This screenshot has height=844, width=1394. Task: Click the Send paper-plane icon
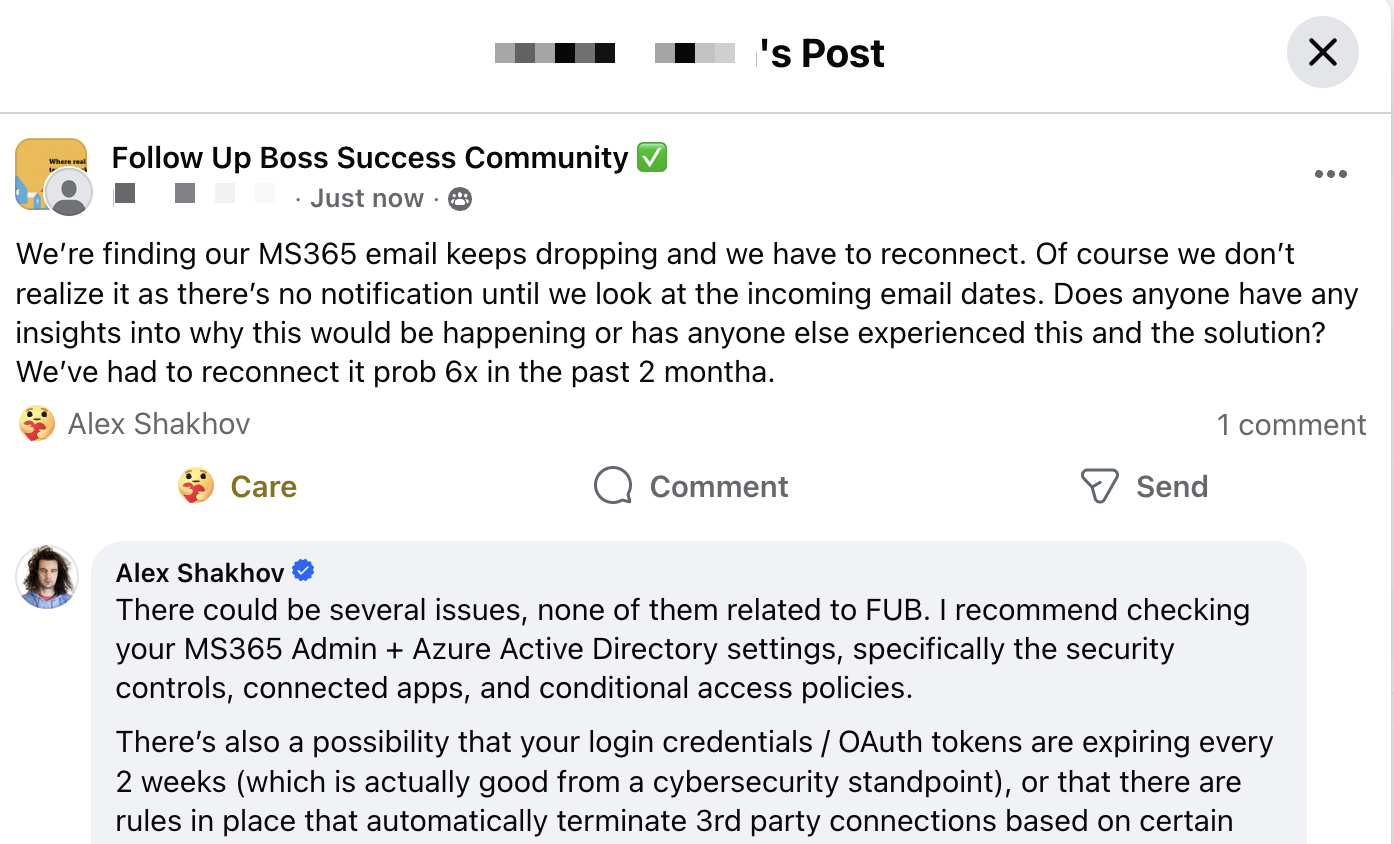click(x=1099, y=486)
